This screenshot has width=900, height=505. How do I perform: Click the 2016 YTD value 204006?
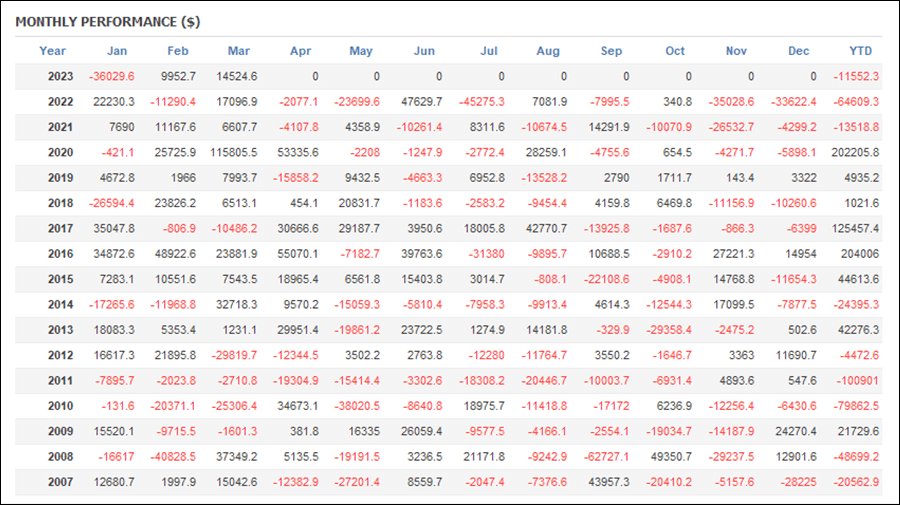(x=860, y=254)
